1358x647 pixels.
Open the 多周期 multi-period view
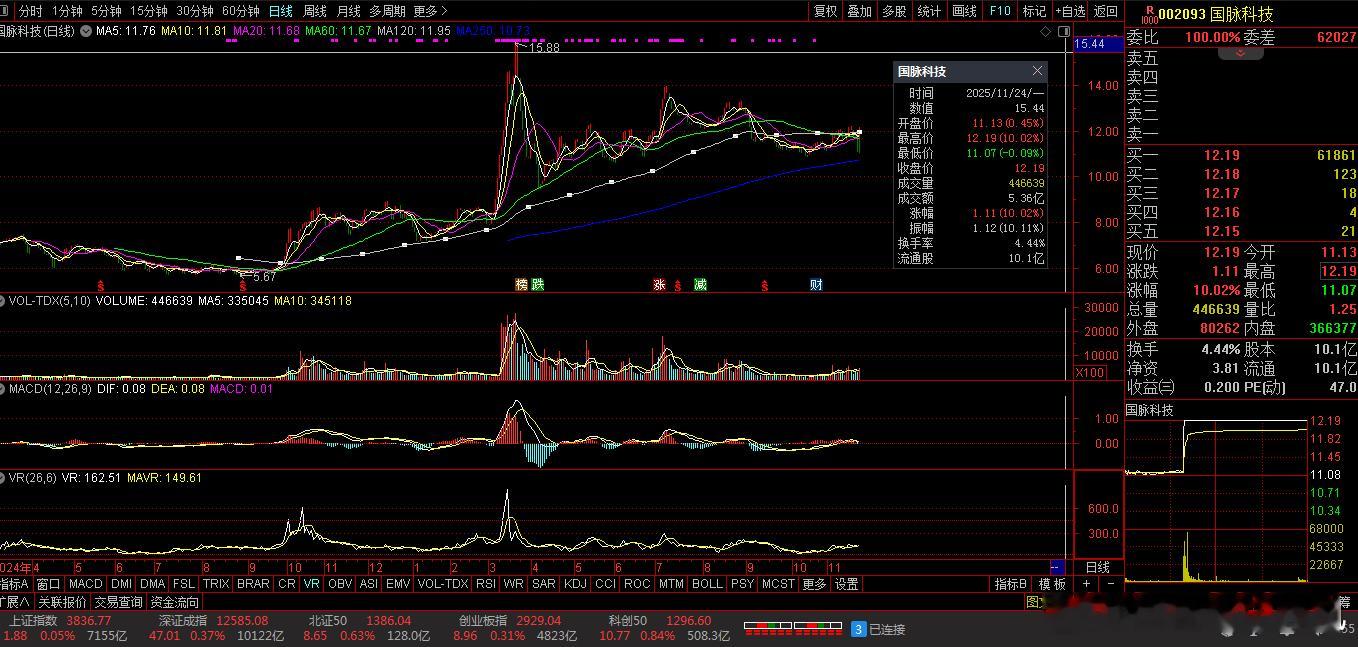tap(388, 11)
